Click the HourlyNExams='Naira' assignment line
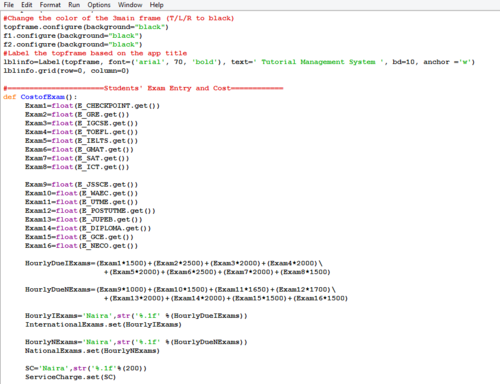The height and width of the screenshot is (384, 500). coord(136,342)
